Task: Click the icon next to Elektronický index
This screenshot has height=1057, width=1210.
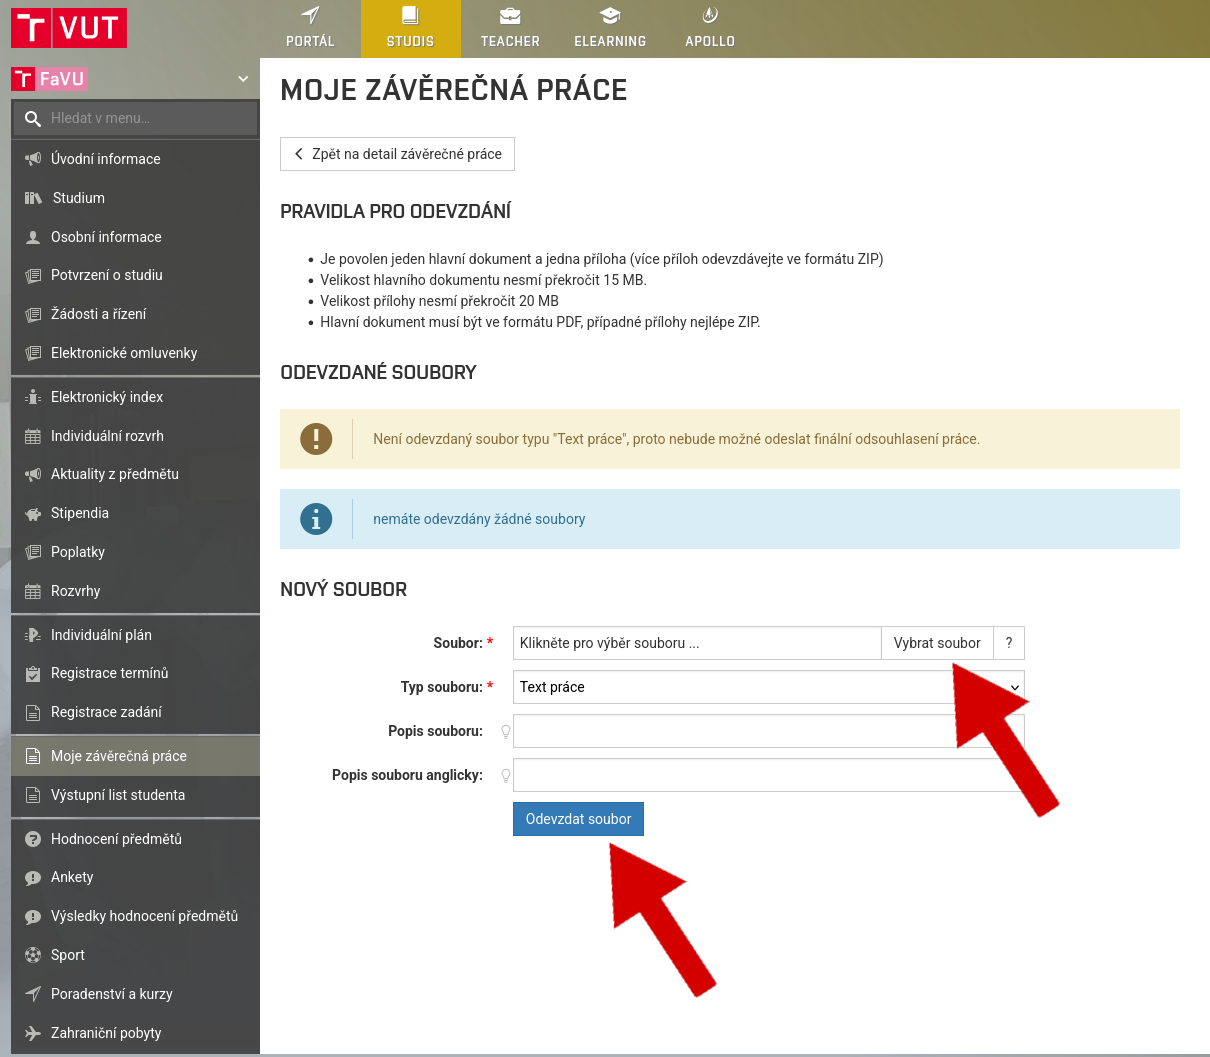Action: pyautogui.click(x=33, y=397)
